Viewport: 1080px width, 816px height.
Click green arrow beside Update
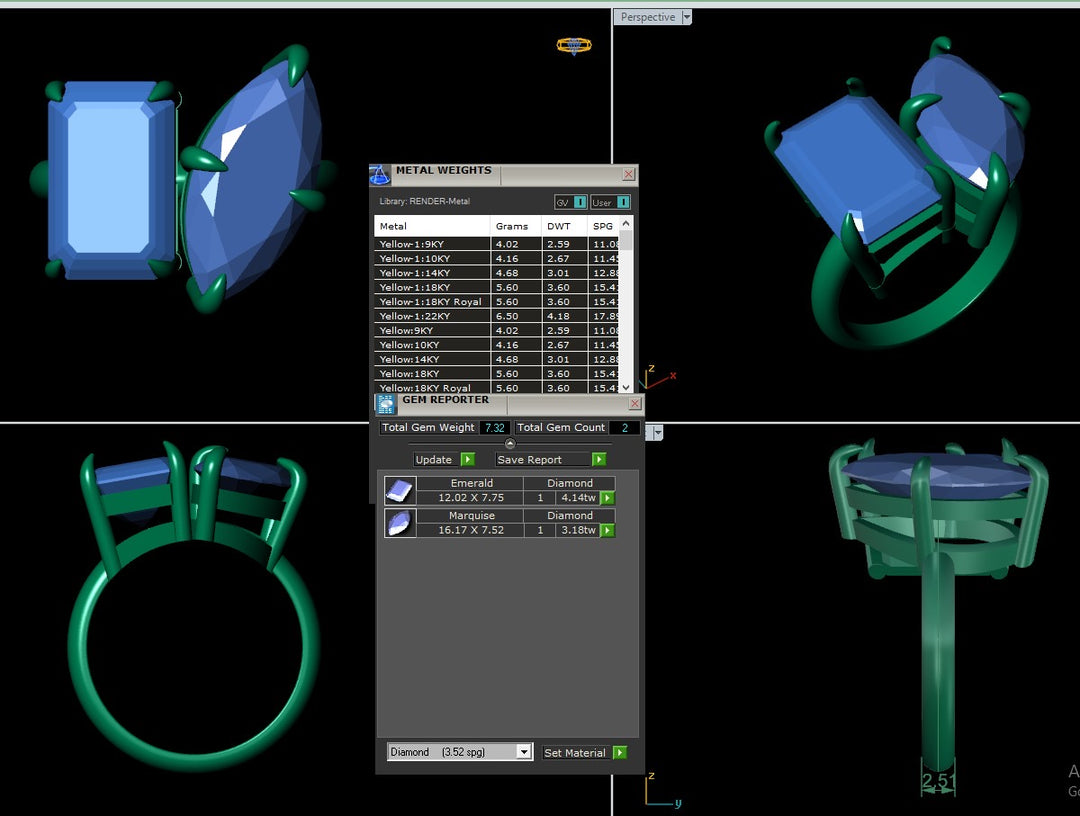pyautogui.click(x=467, y=460)
